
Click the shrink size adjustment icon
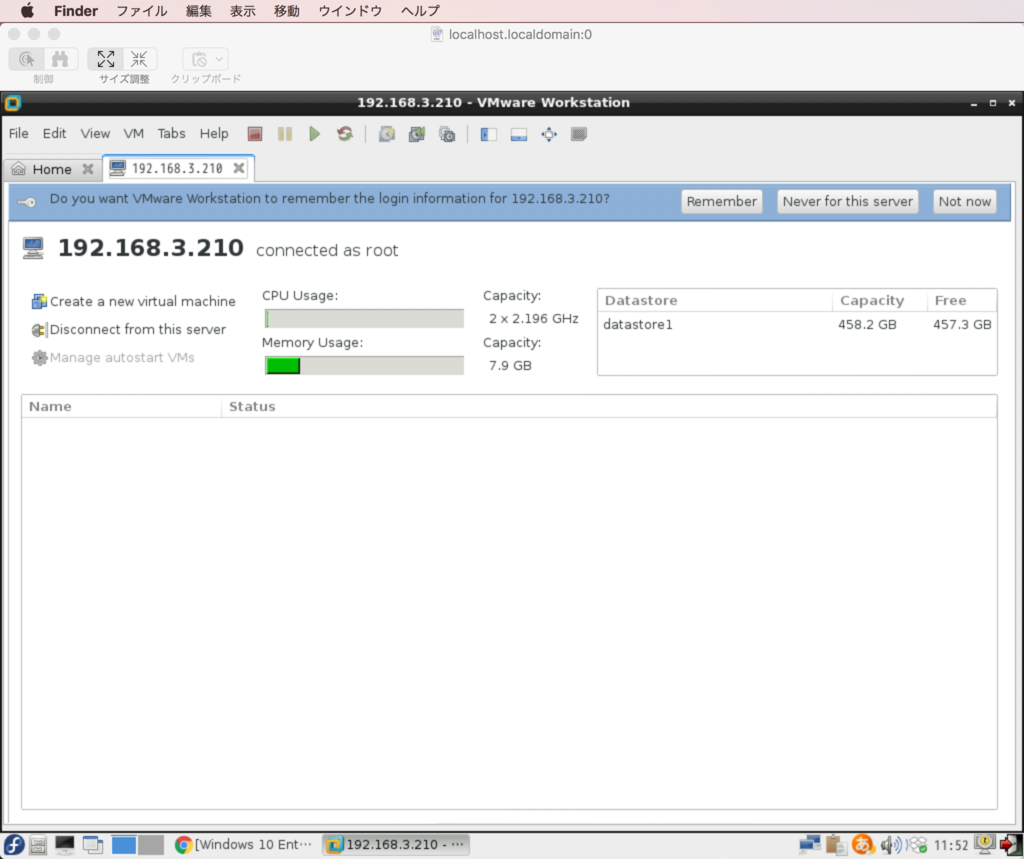[x=139, y=59]
